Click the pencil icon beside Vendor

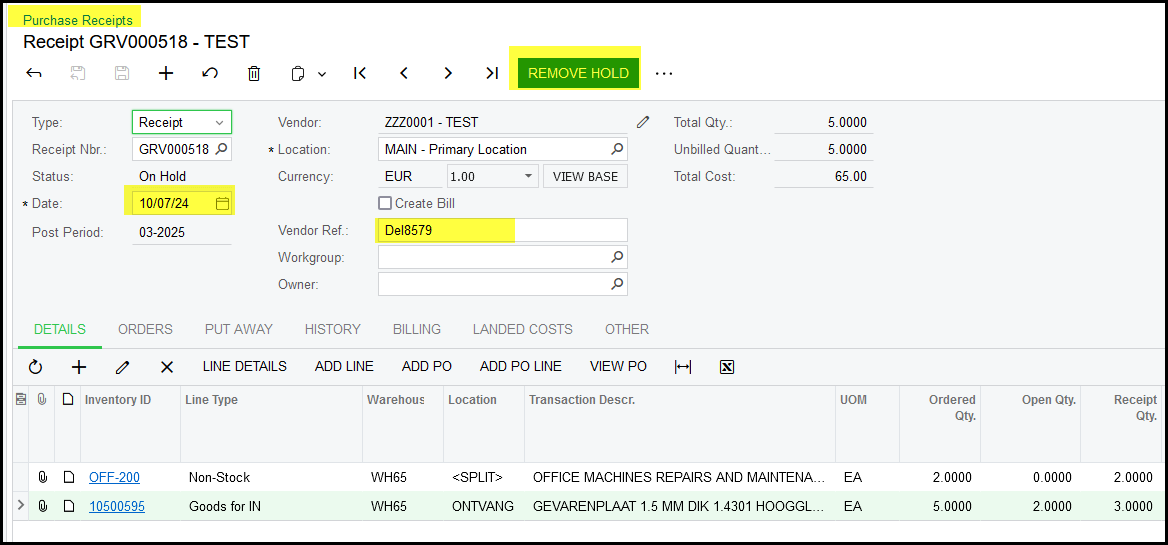(x=643, y=122)
